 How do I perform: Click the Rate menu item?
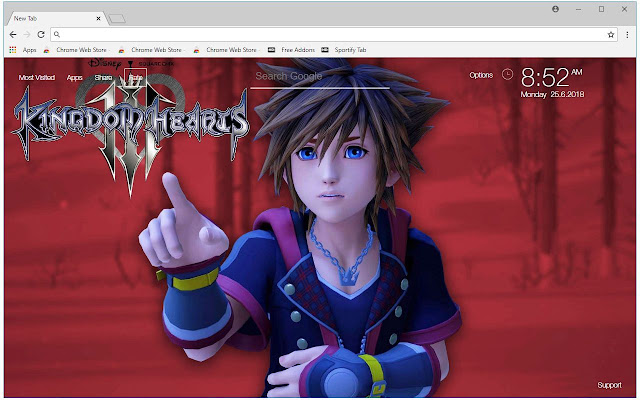tap(136, 78)
